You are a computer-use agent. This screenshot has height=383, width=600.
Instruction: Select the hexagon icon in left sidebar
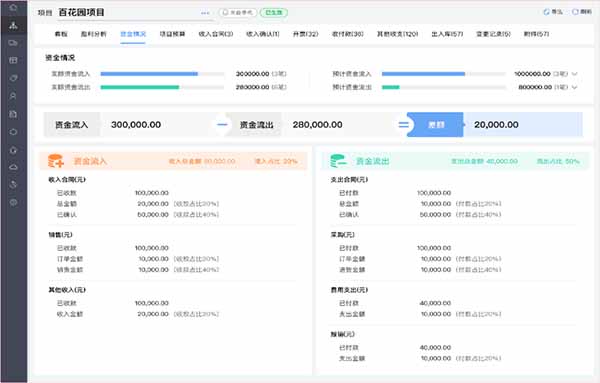click(13, 132)
